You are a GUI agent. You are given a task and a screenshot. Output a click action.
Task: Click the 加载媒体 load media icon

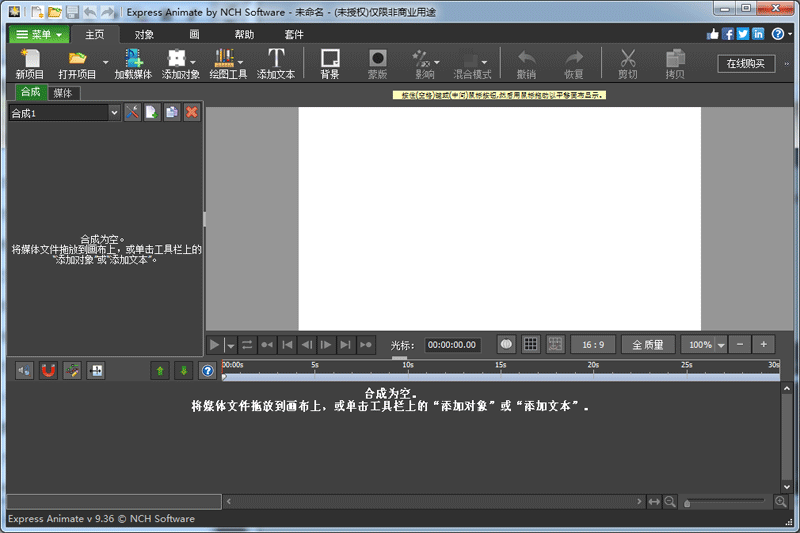tap(133, 64)
